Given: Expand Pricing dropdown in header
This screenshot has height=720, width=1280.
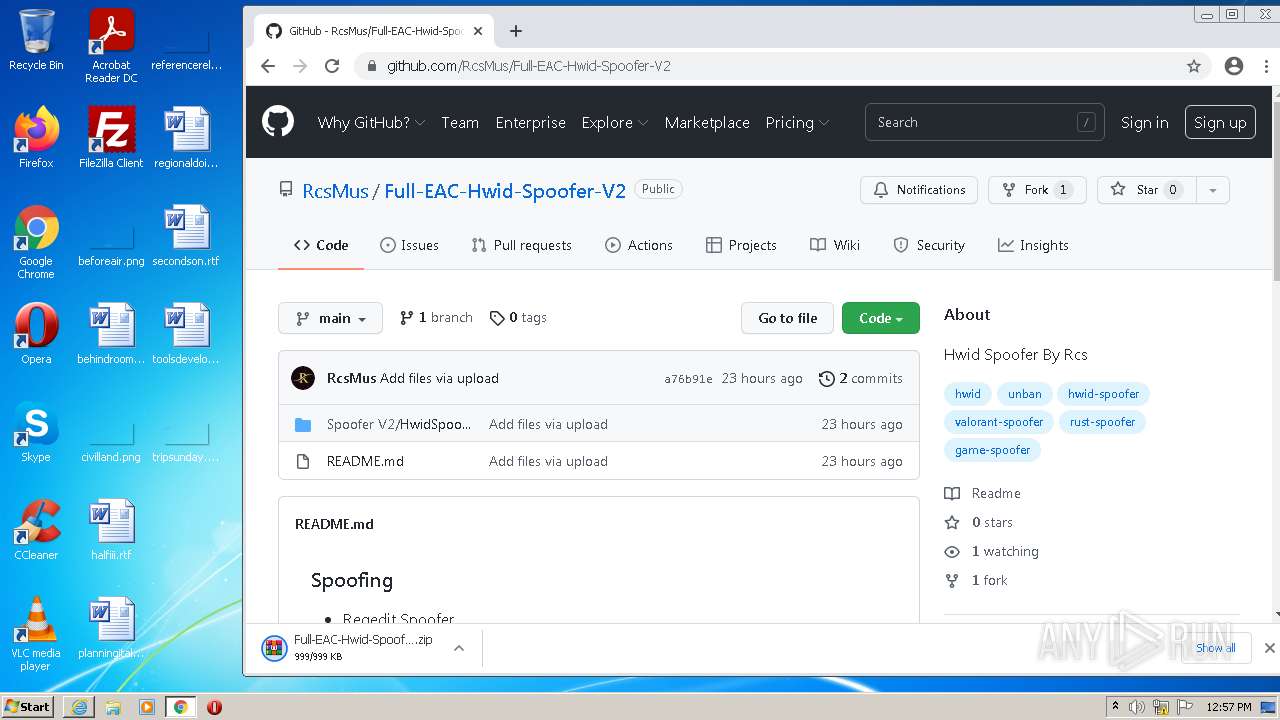Looking at the screenshot, I should click(797, 122).
